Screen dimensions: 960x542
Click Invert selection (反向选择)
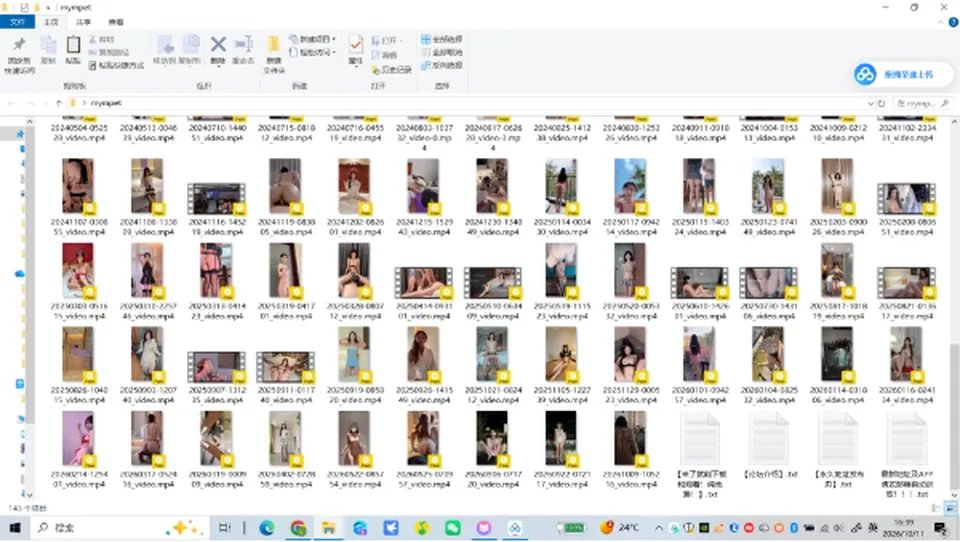point(441,65)
